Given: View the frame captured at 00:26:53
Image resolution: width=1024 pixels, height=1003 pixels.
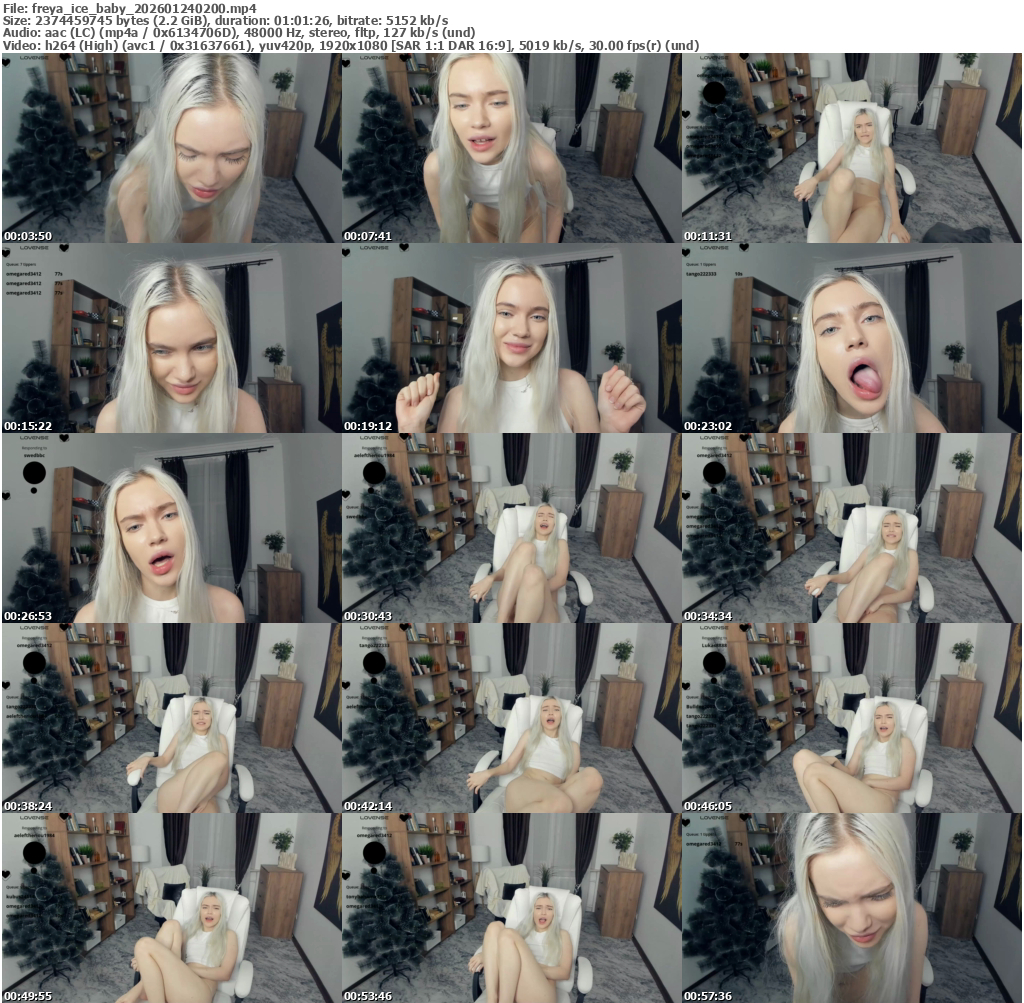Looking at the screenshot, I should pyautogui.click(x=171, y=528).
